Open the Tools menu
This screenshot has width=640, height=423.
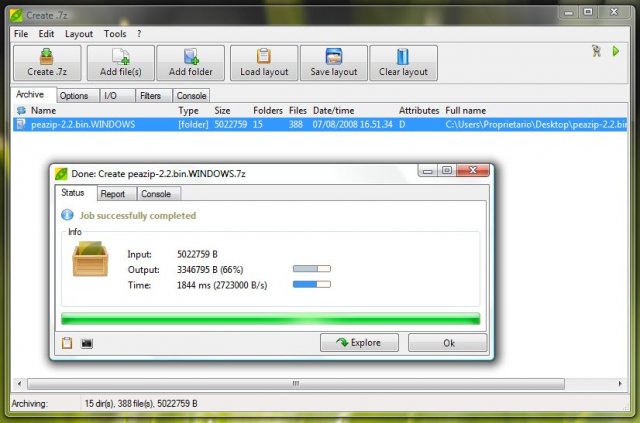[x=115, y=34]
